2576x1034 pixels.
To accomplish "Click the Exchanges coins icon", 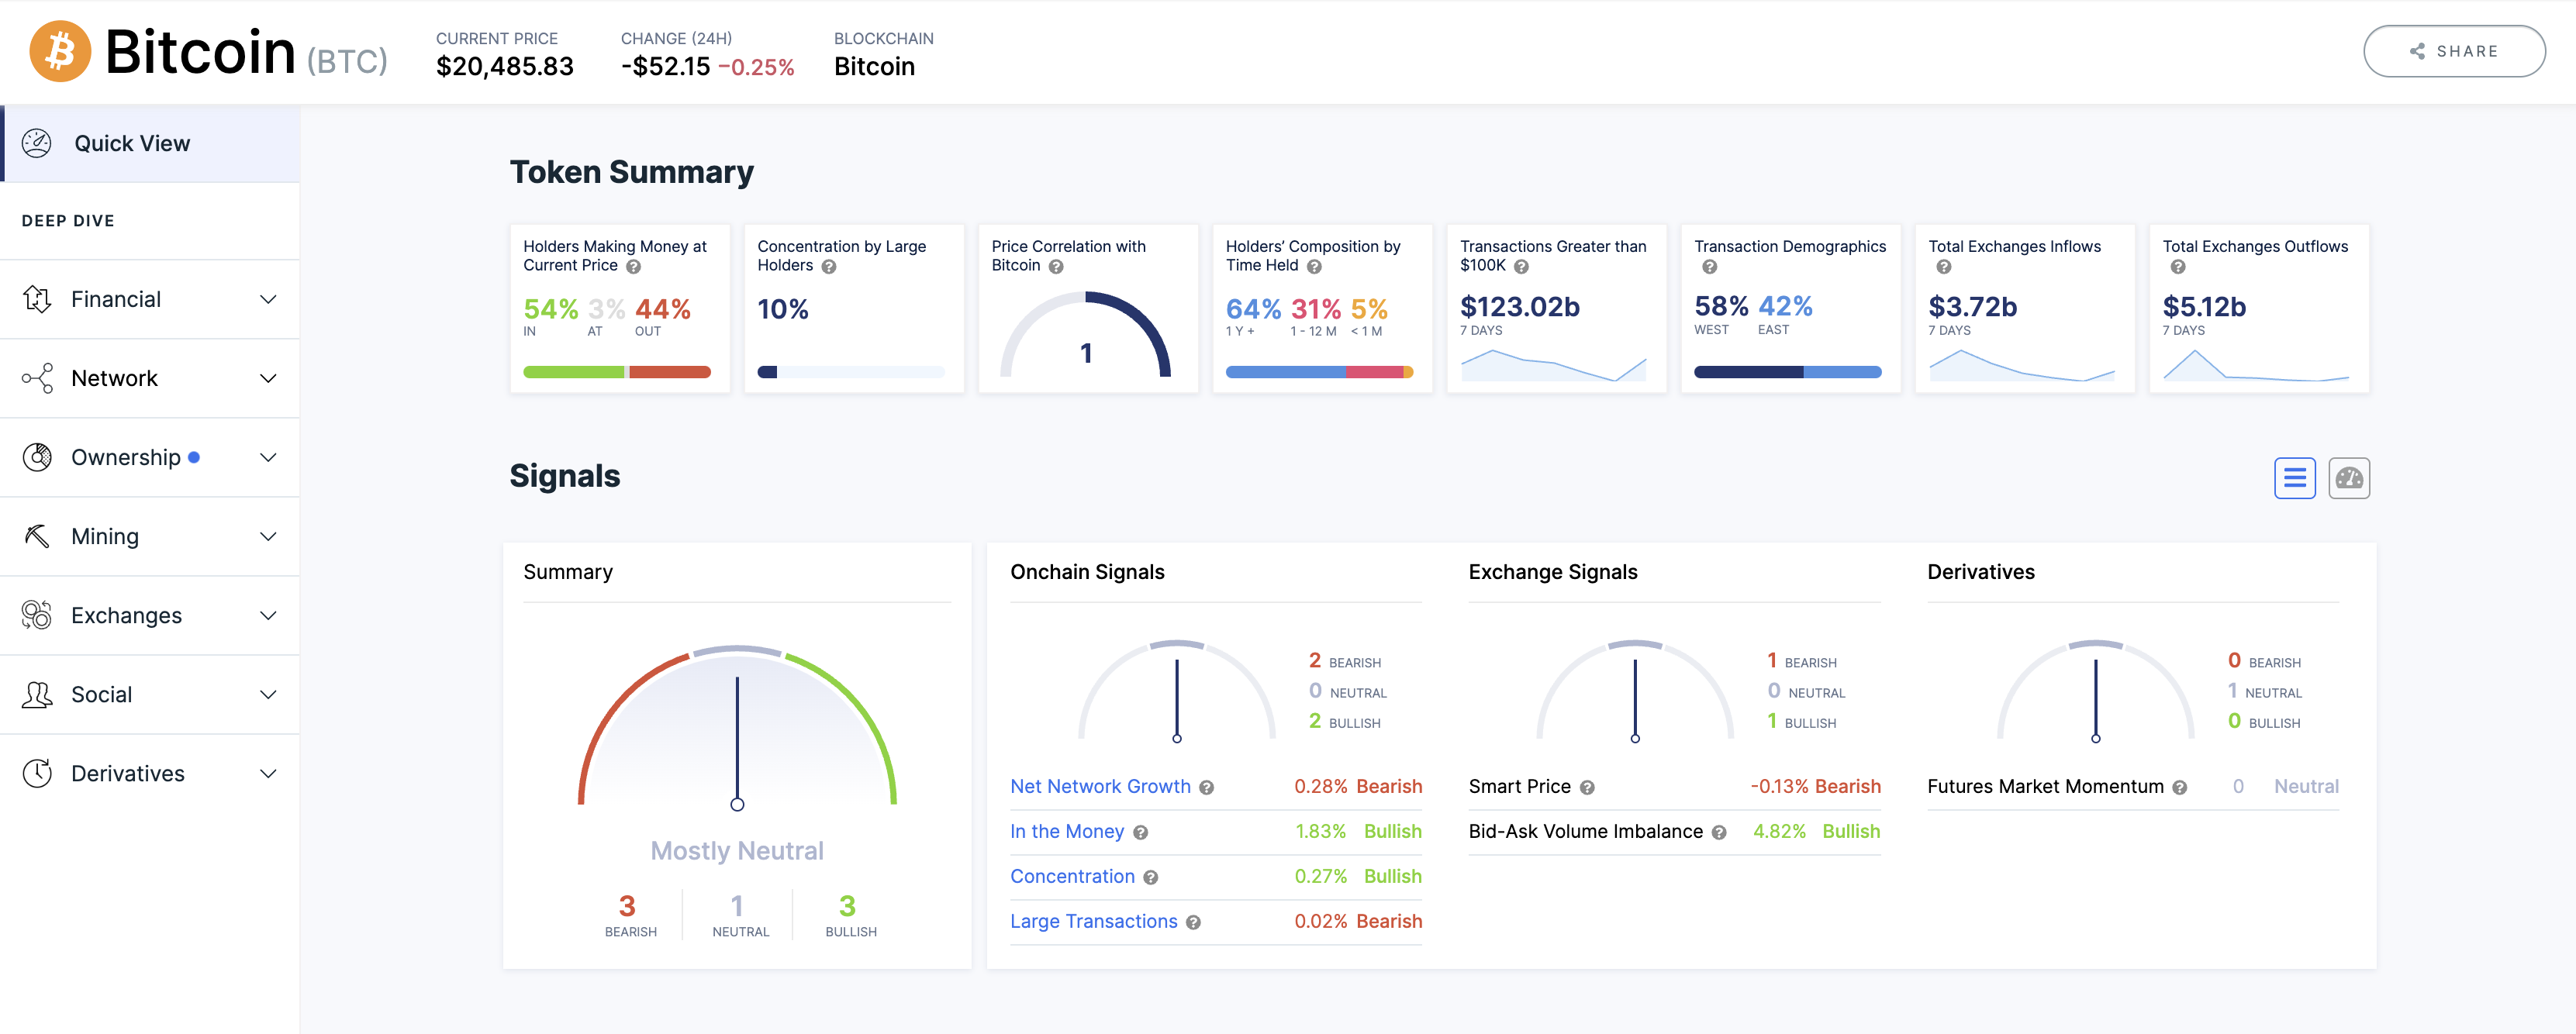I will click(x=37, y=615).
